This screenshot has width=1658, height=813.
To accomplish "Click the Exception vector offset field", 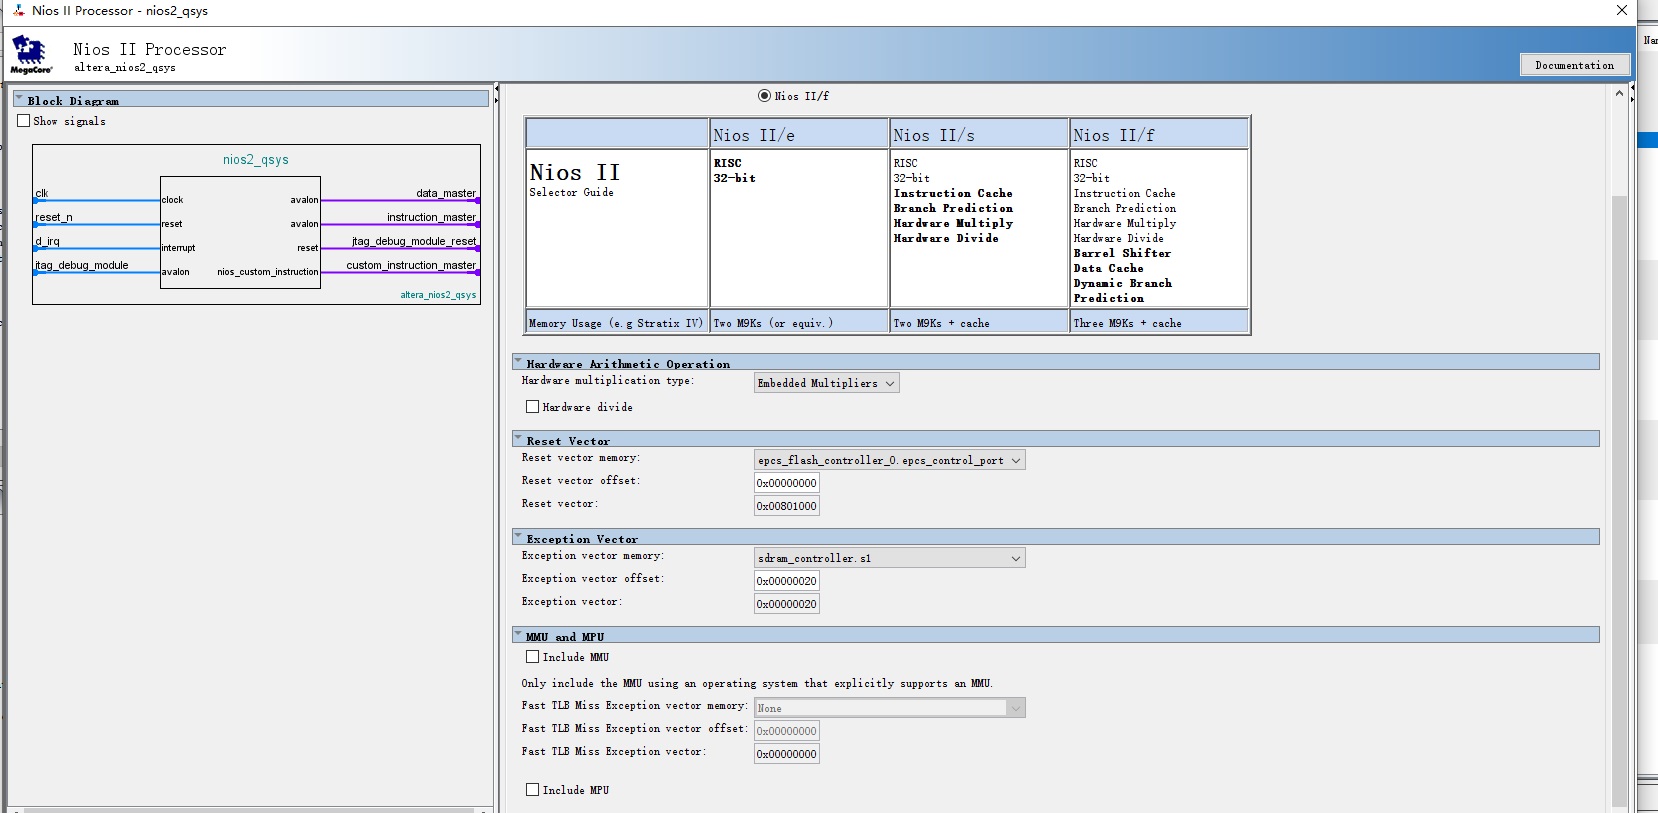I will coord(787,581).
